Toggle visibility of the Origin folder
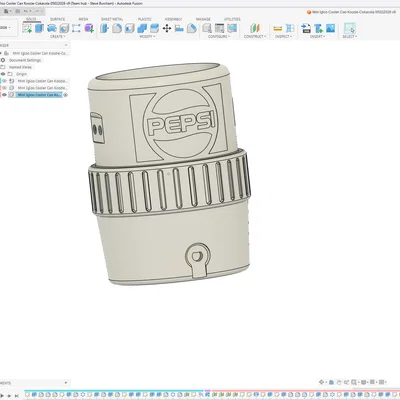Viewport: 400px width, 400px height. tap(3, 74)
